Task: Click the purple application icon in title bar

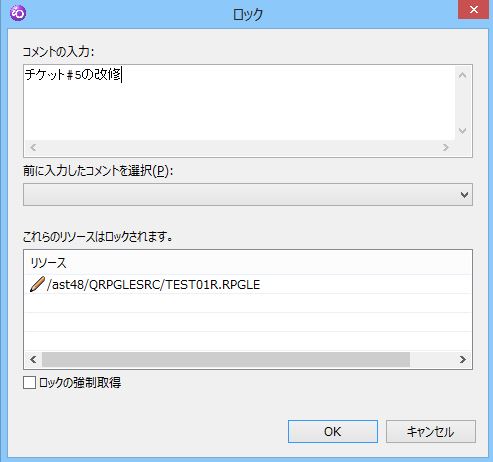Action: pyautogui.click(x=18, y=13)
